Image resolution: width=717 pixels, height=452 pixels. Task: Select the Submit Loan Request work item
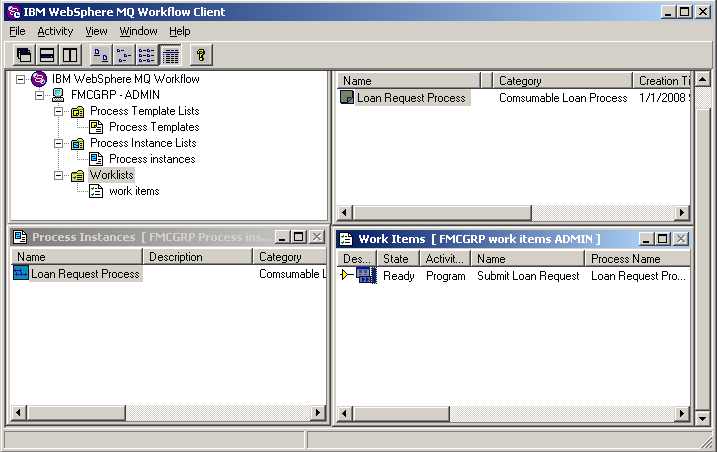click(528, 276)
